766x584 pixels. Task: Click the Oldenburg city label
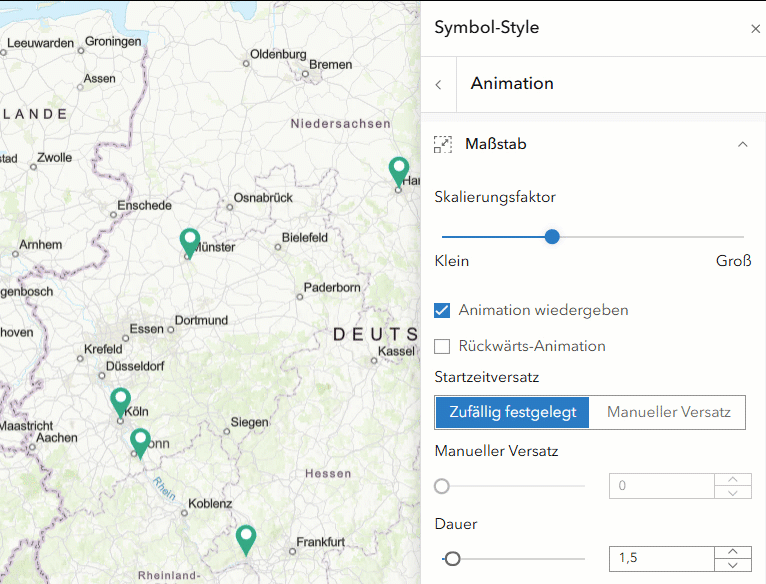(x=278, y=54)
